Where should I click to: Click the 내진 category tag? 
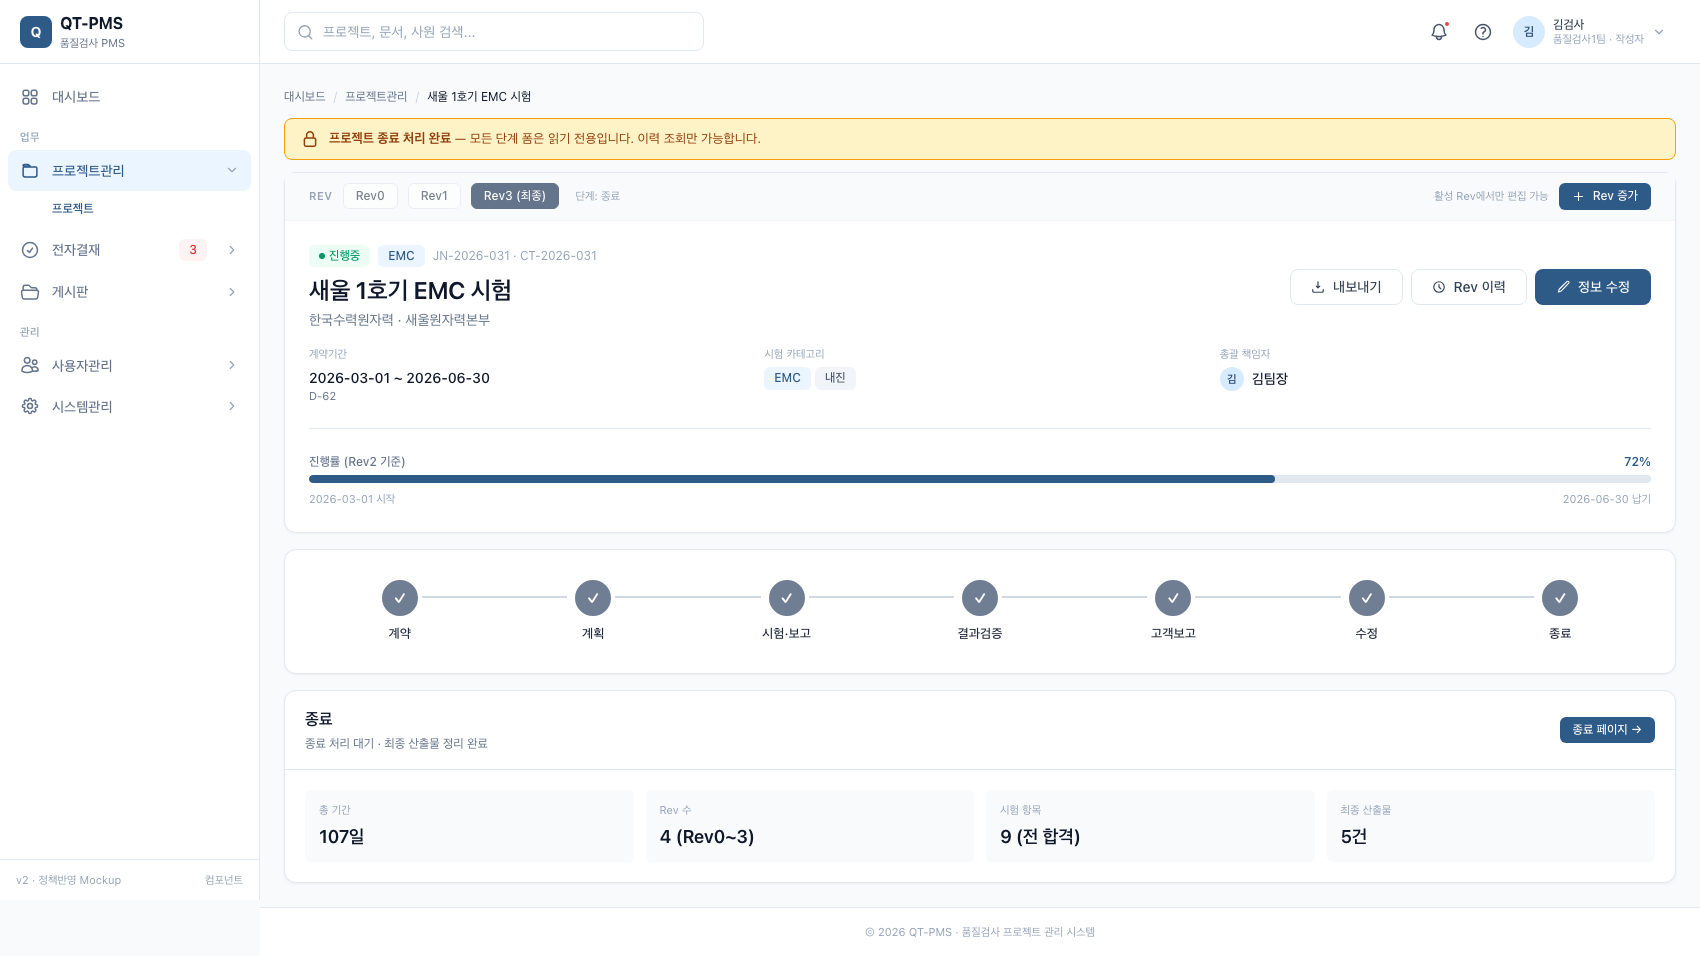click(x=835, y=378)
